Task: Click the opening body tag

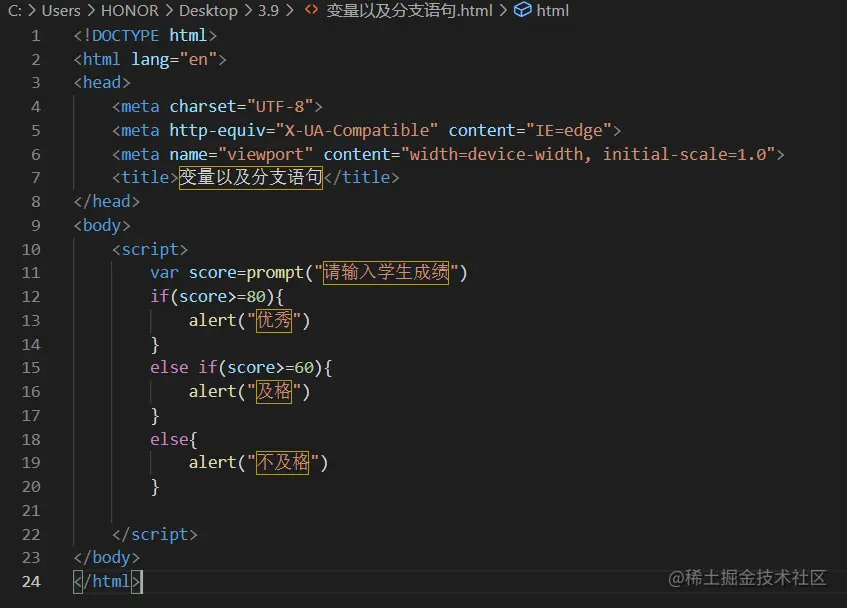Action: point(102,226)
